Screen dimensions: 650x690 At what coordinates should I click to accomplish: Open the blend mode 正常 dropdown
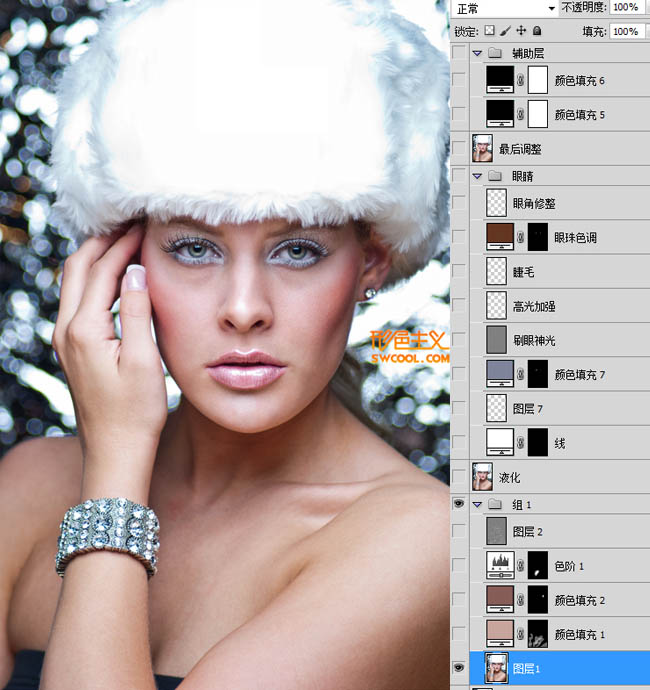click(x=505, y=8)
